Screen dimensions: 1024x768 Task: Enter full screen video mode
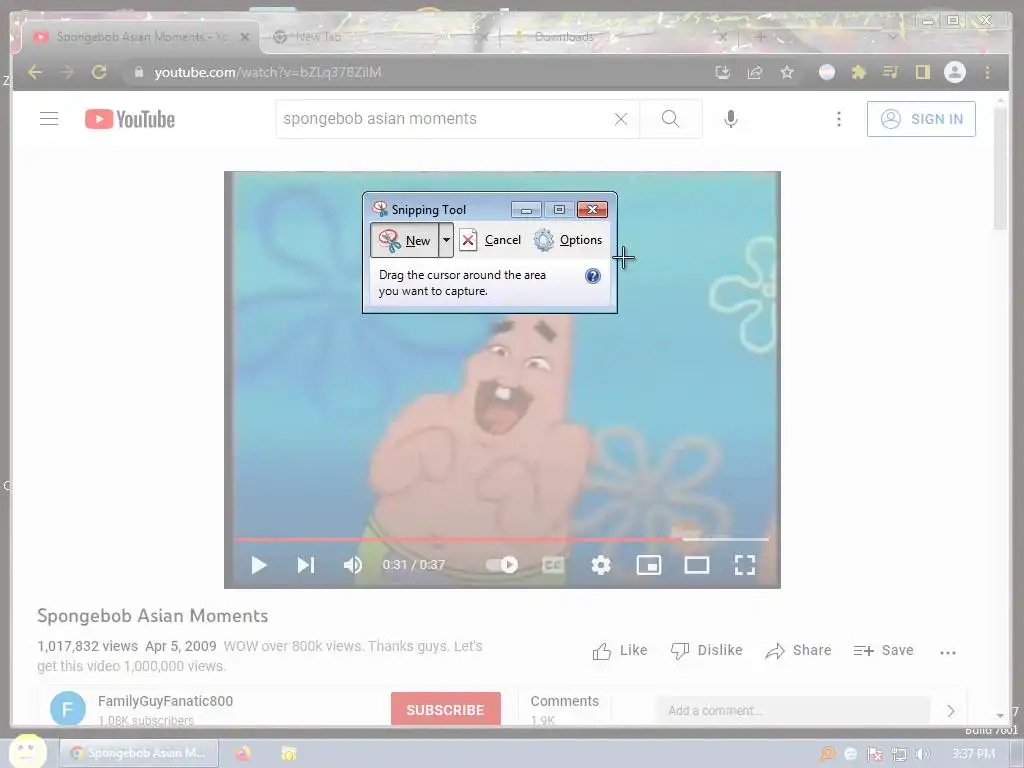pos(744,565)
